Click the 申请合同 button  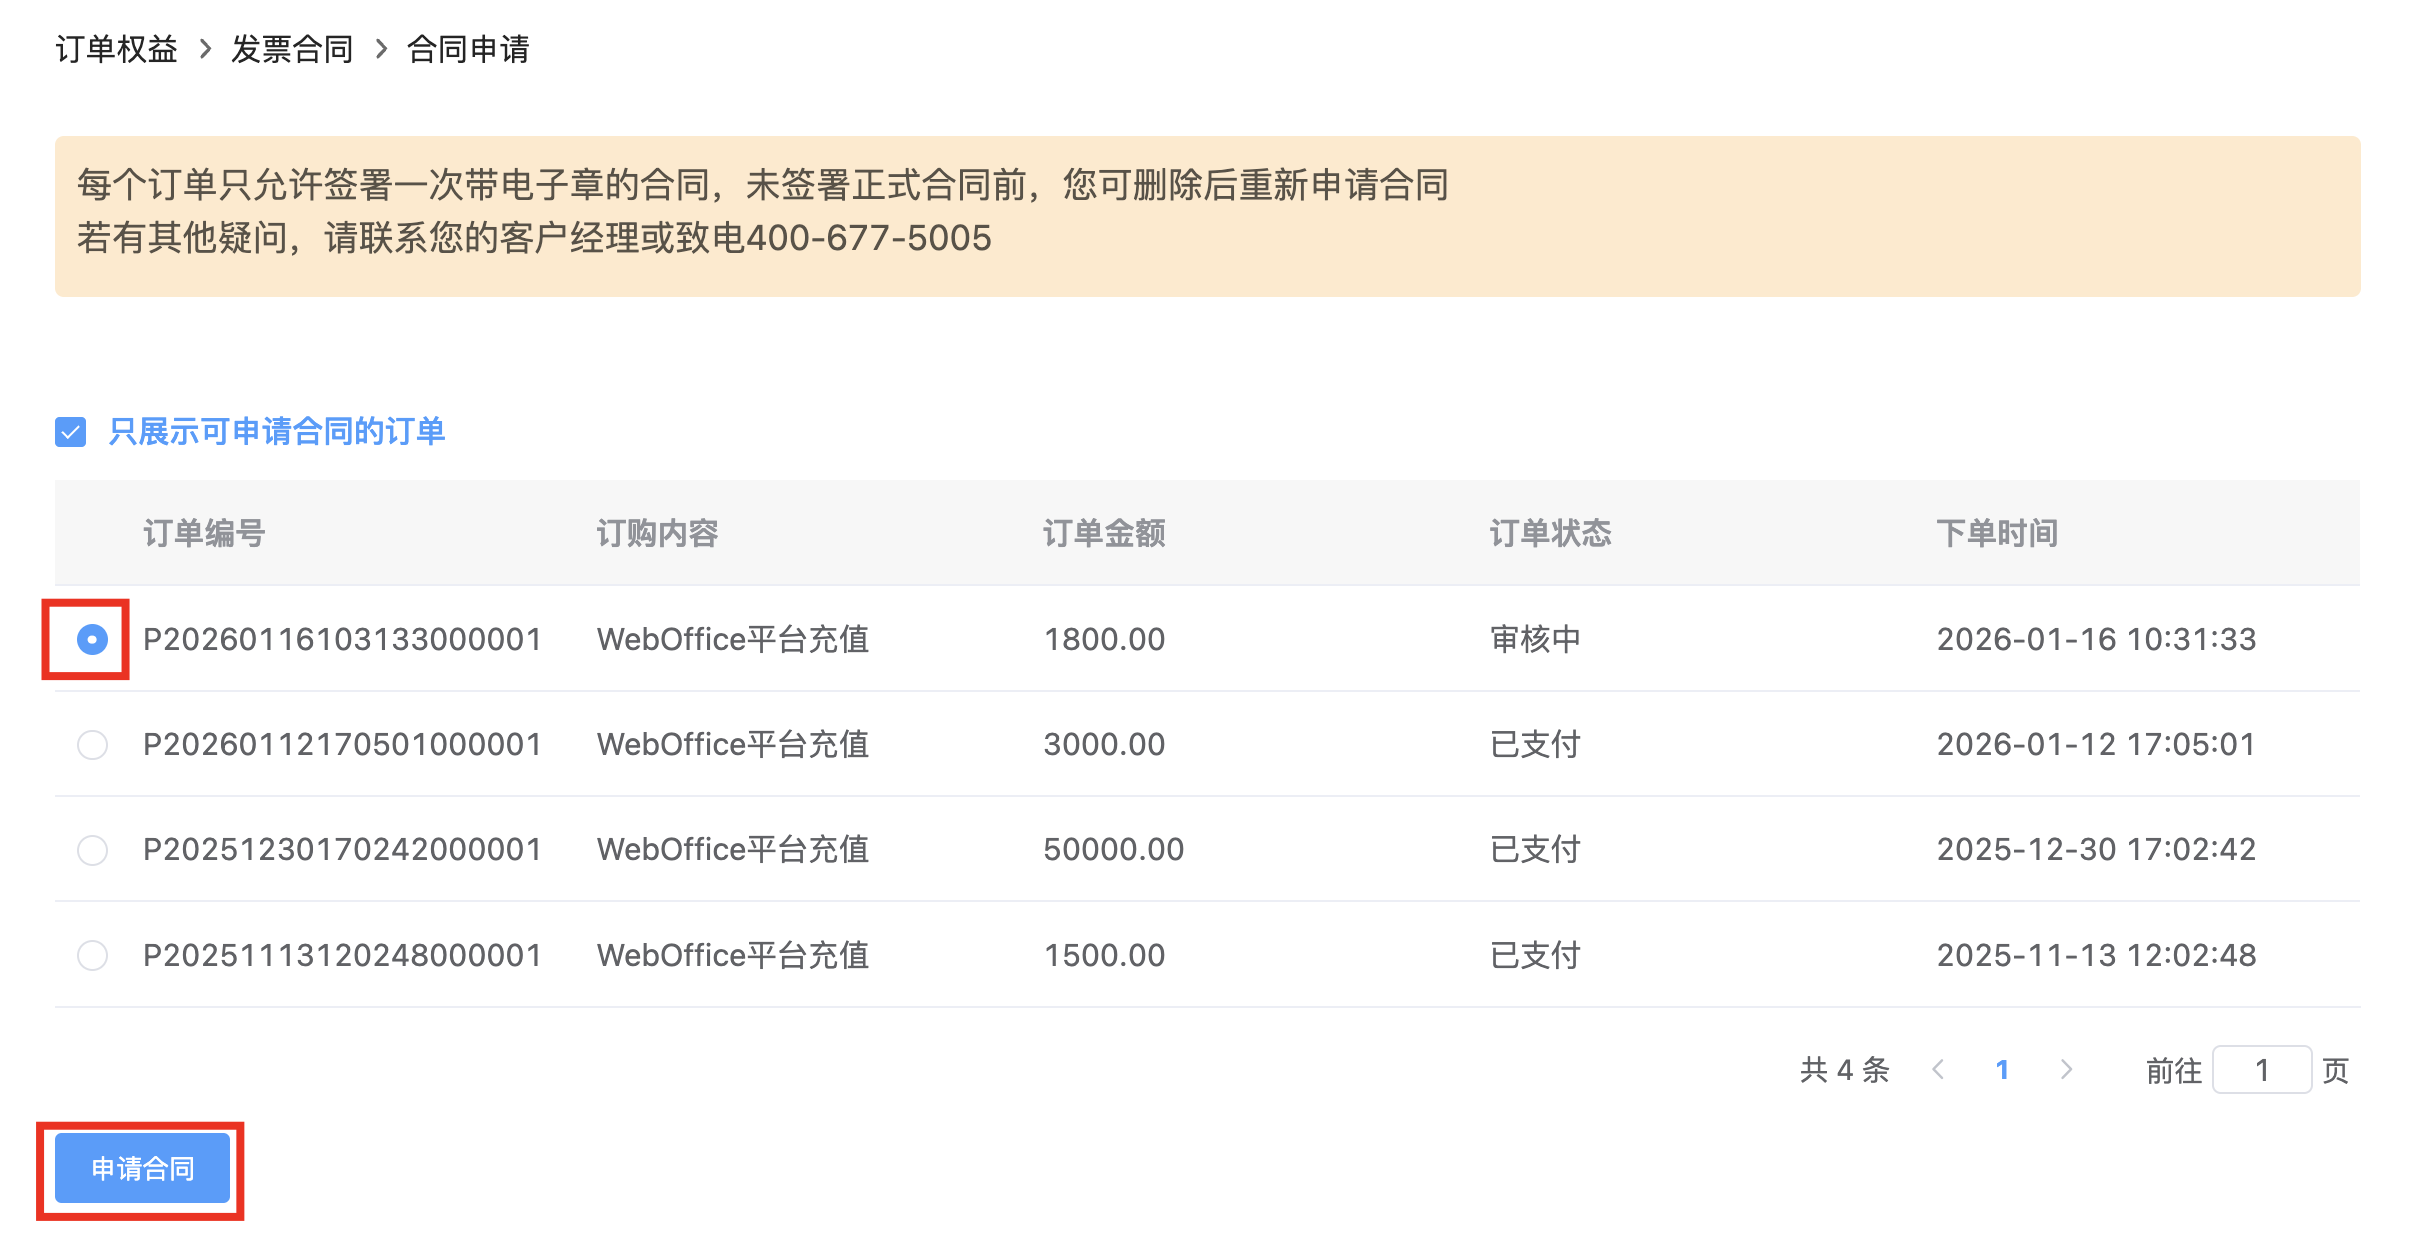click(x=142, y=1168)
